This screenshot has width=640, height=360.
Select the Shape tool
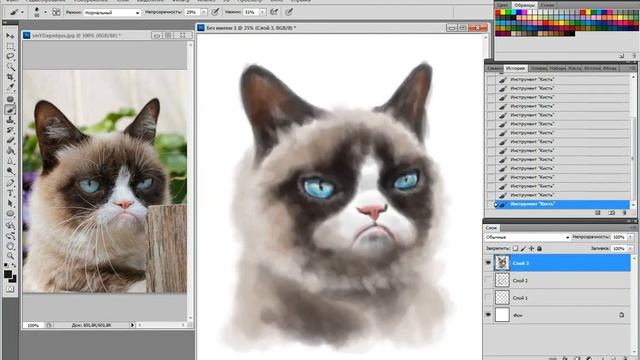[10, 214]
